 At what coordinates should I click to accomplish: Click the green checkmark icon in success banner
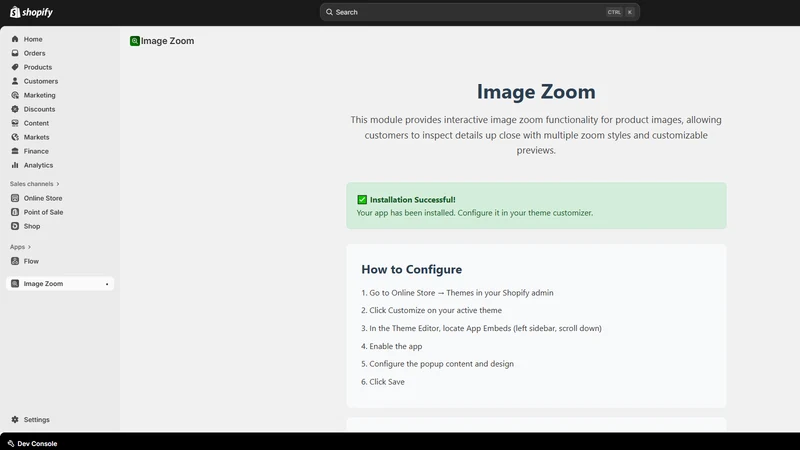click(362, 199)
